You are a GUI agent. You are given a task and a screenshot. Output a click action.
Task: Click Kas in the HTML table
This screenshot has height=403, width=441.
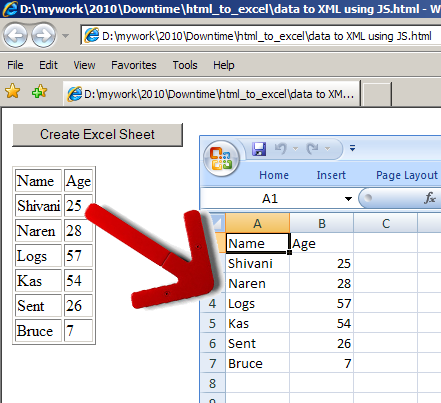[x=38, y=281]
